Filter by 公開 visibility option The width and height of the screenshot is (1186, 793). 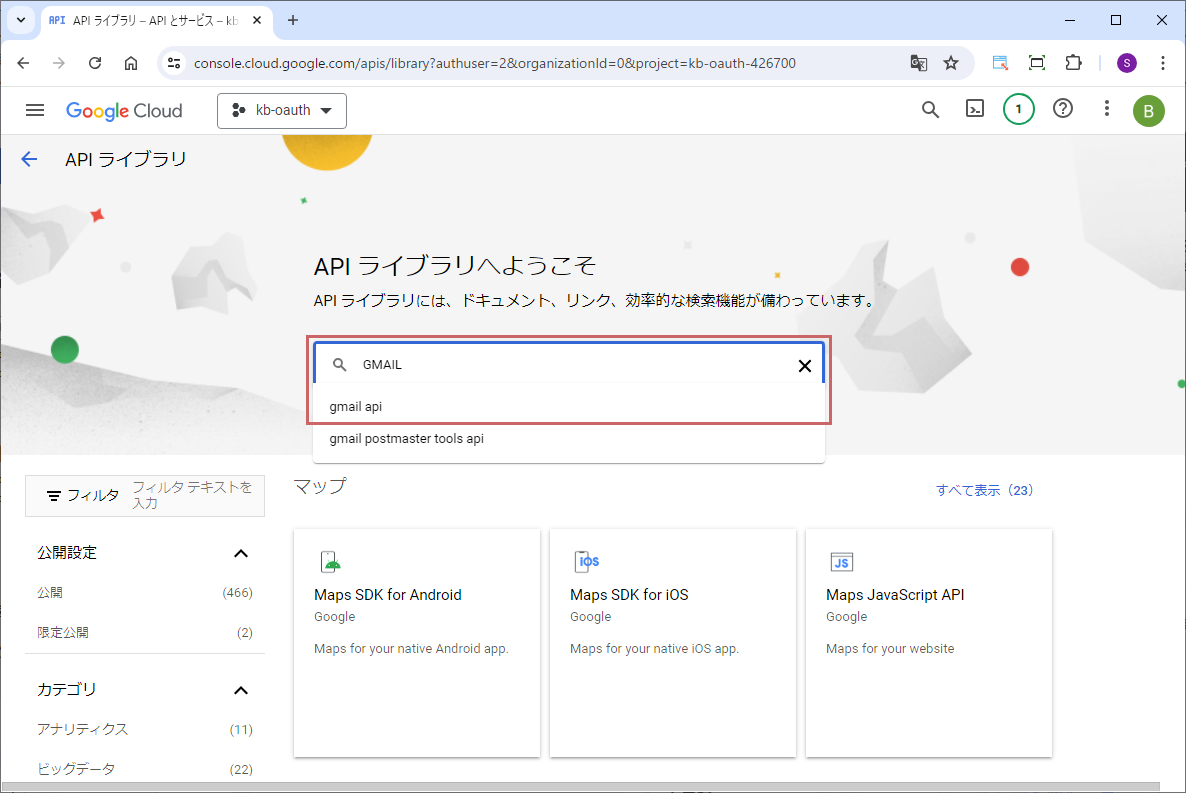tap(50, 593)
